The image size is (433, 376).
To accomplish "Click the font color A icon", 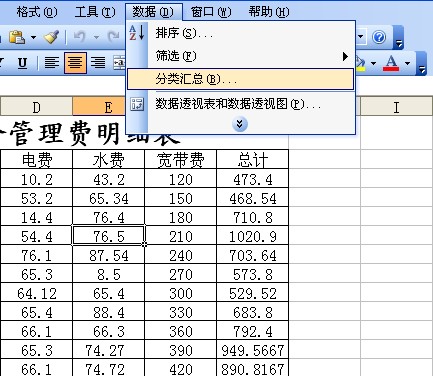I will [x=391, y=63].
